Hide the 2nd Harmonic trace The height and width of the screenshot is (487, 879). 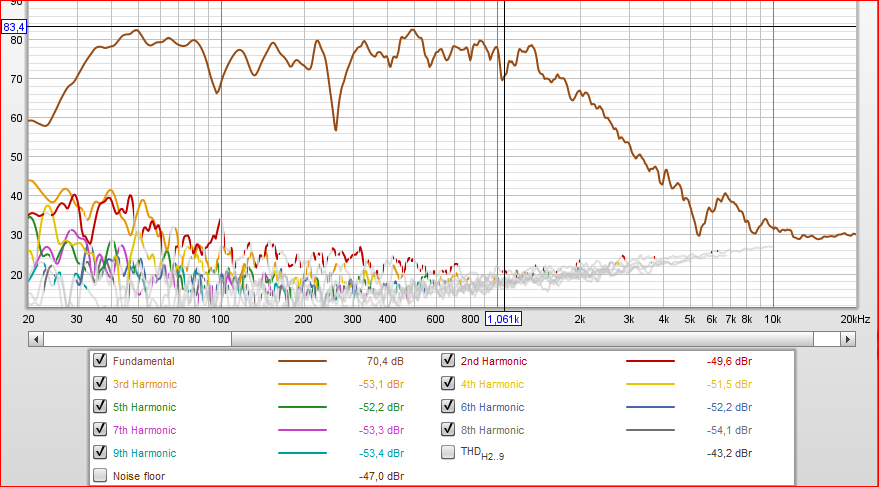tap(450, 361)
